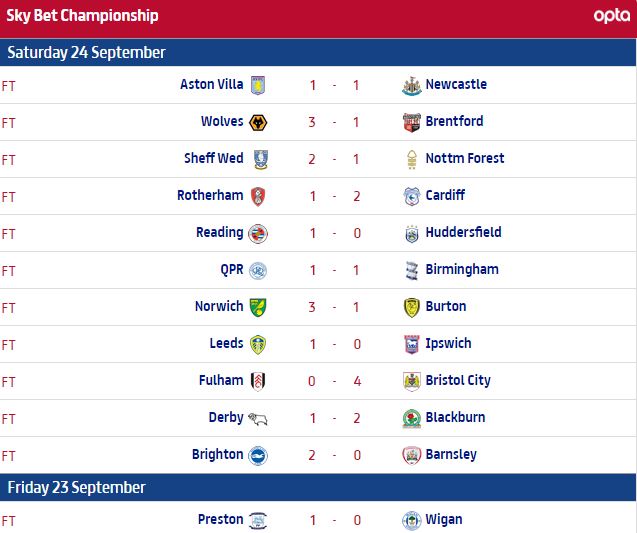Screen dimensions: 637x533
Task: Select the Wigan team name
Action: point(444,519)
